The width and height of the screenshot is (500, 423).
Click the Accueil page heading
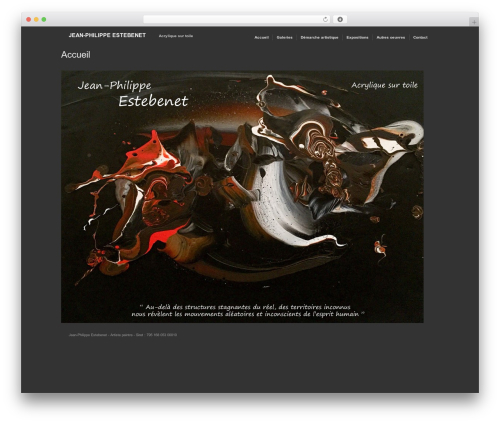tap(76, 55)
